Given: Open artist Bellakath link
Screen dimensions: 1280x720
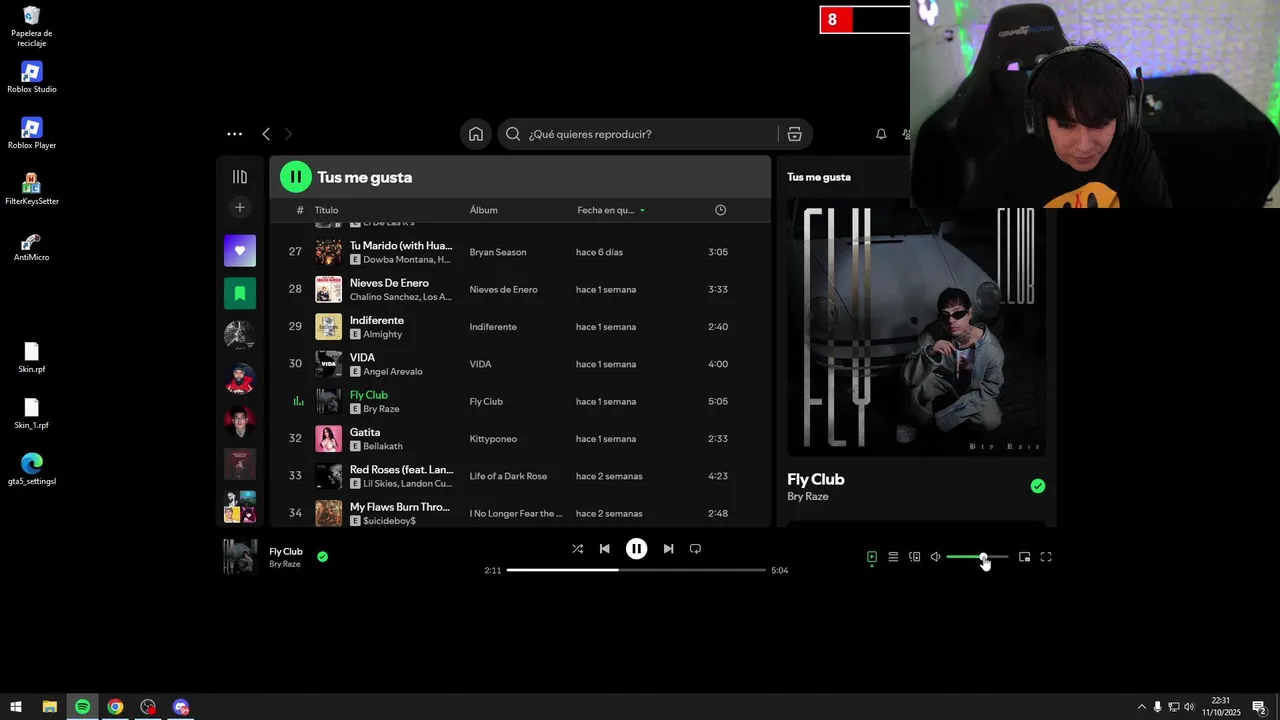Looking at the screenshot, I should click(x=383, y=446).
